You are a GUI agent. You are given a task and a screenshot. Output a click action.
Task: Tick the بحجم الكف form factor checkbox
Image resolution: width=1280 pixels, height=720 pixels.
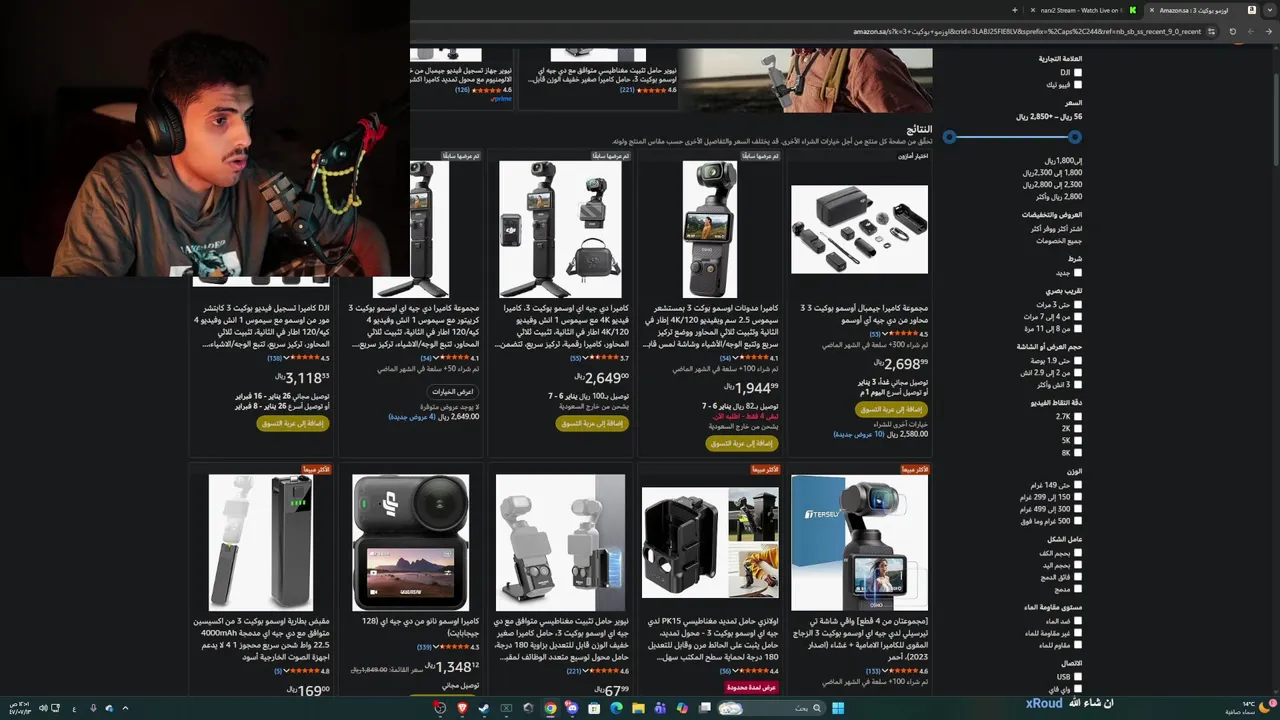[1077, 553]
